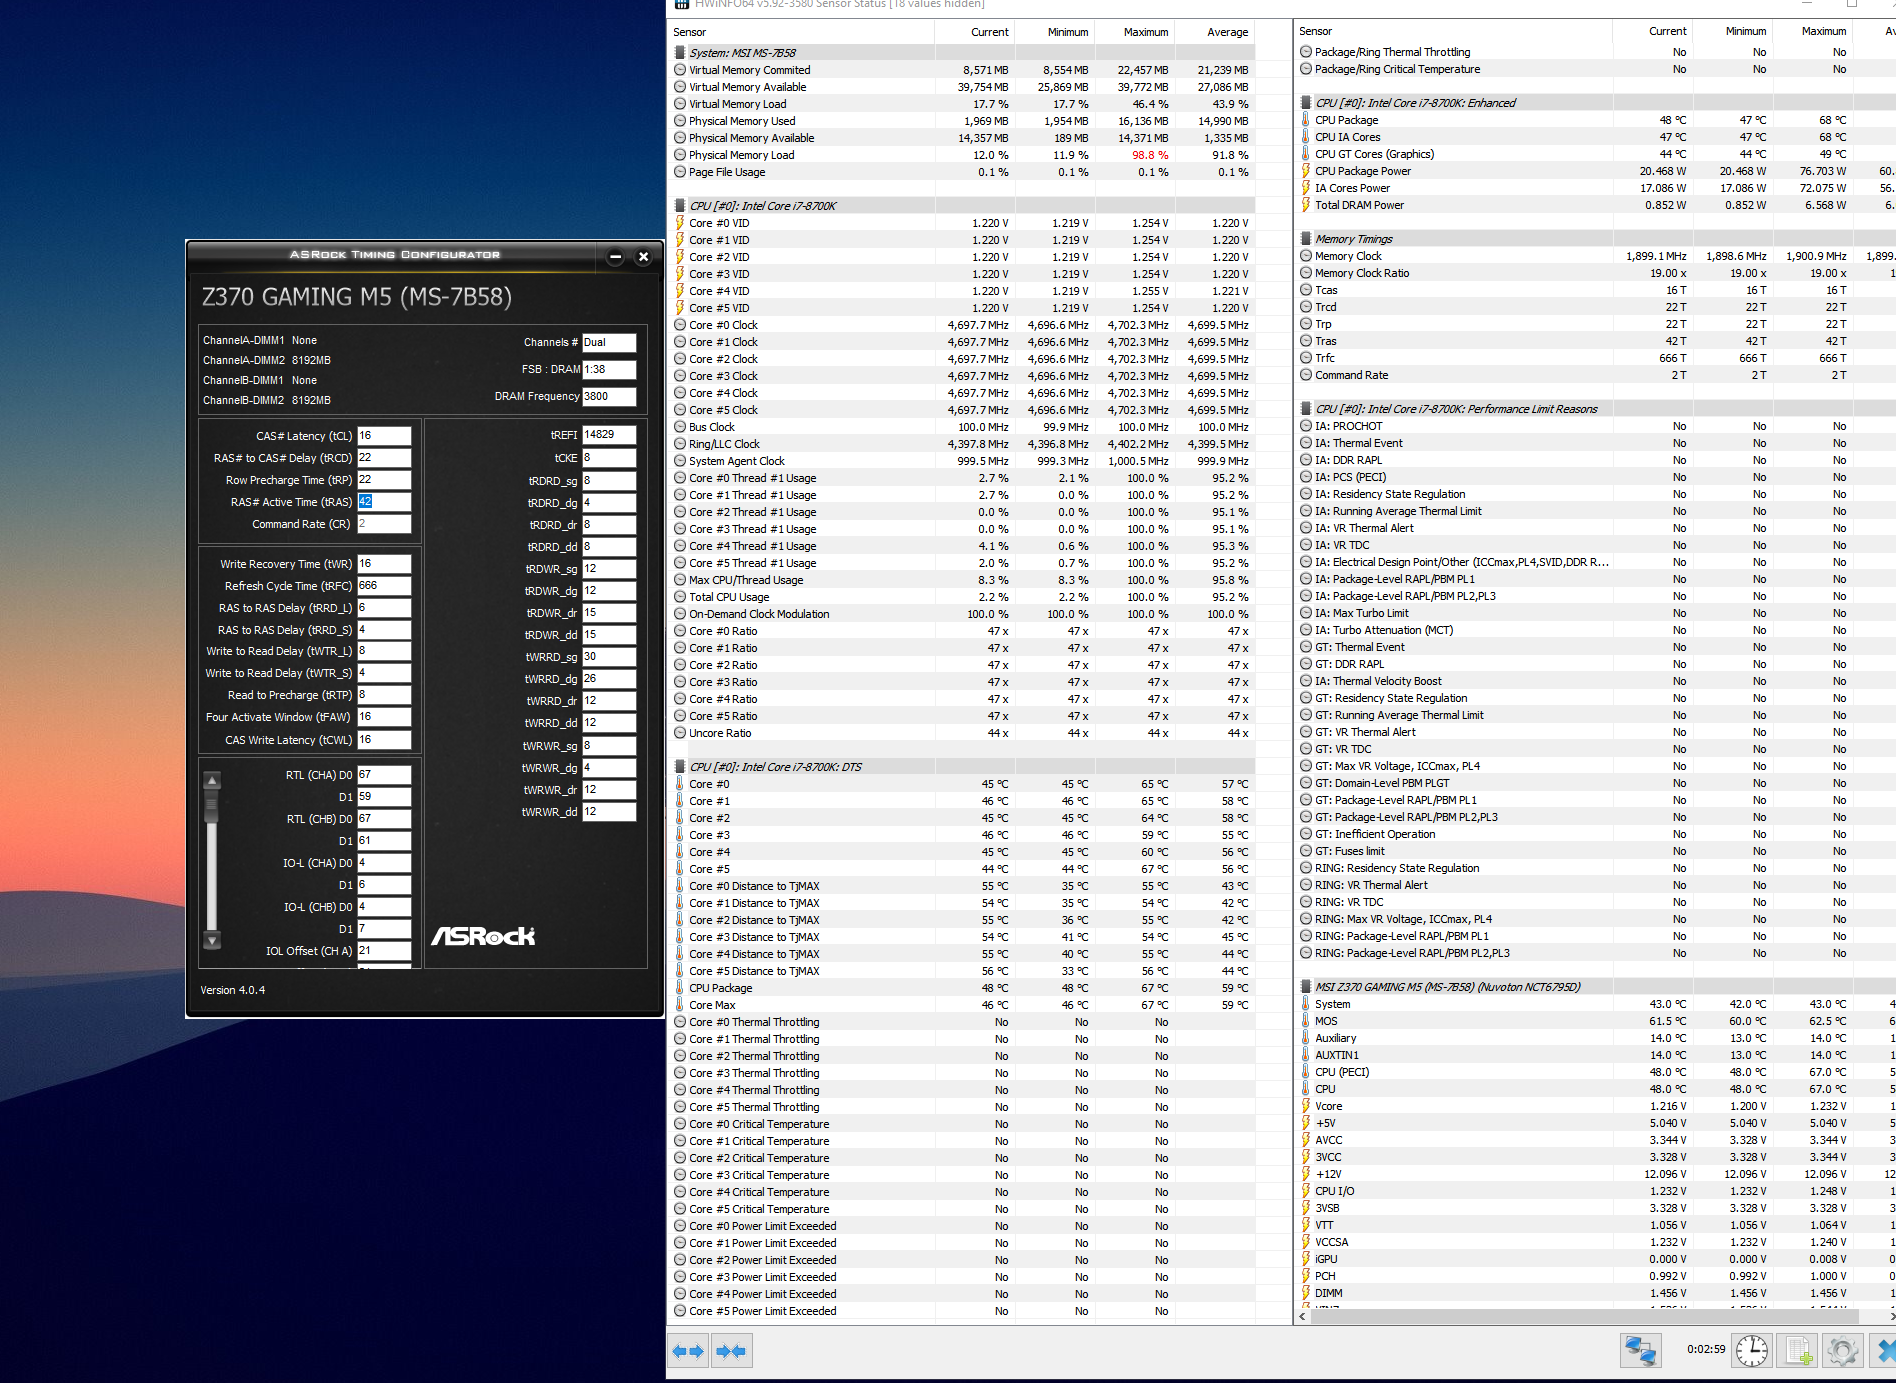Click the left arrow of HWiNFO horizontal scrollbar
The width and height of the screenshot is (1896, 1383).
tap(1302, 1317)
